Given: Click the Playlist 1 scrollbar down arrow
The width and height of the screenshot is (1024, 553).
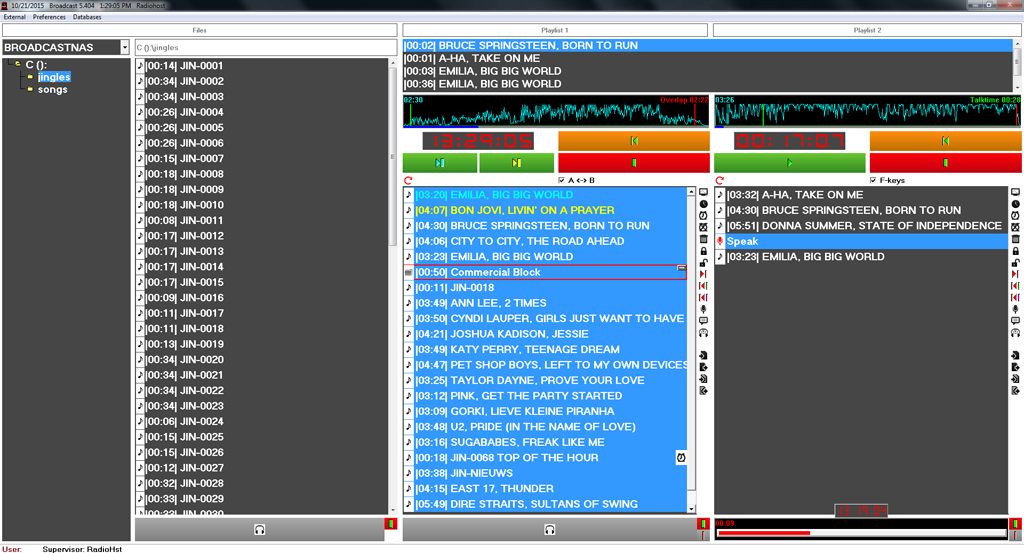Looking at the screenshot, I should pos(692,509).
